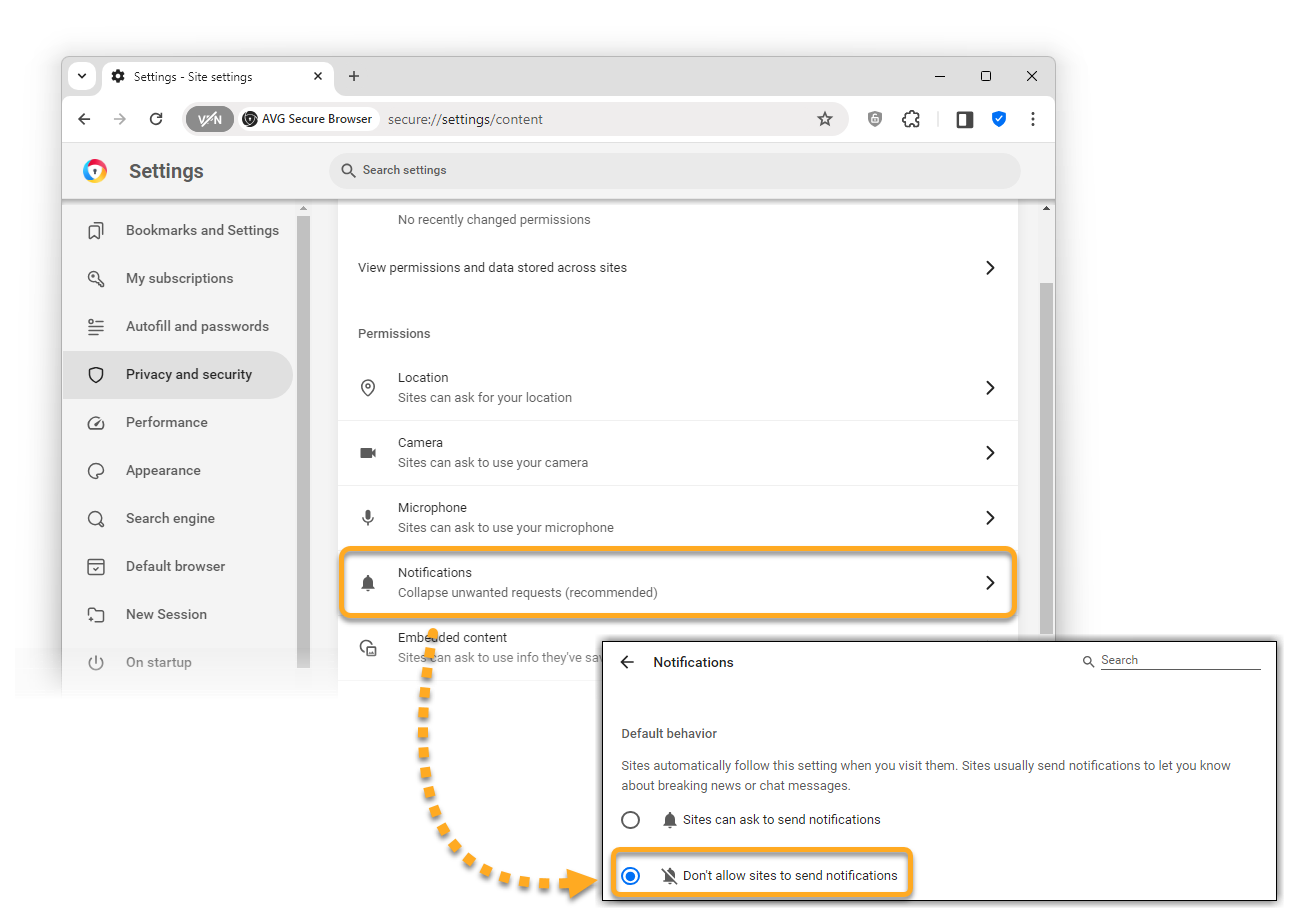Click the privacy guard icon in toolbar
The width and height of the screenshot is (1298, 920).
(x=875, y=119)
